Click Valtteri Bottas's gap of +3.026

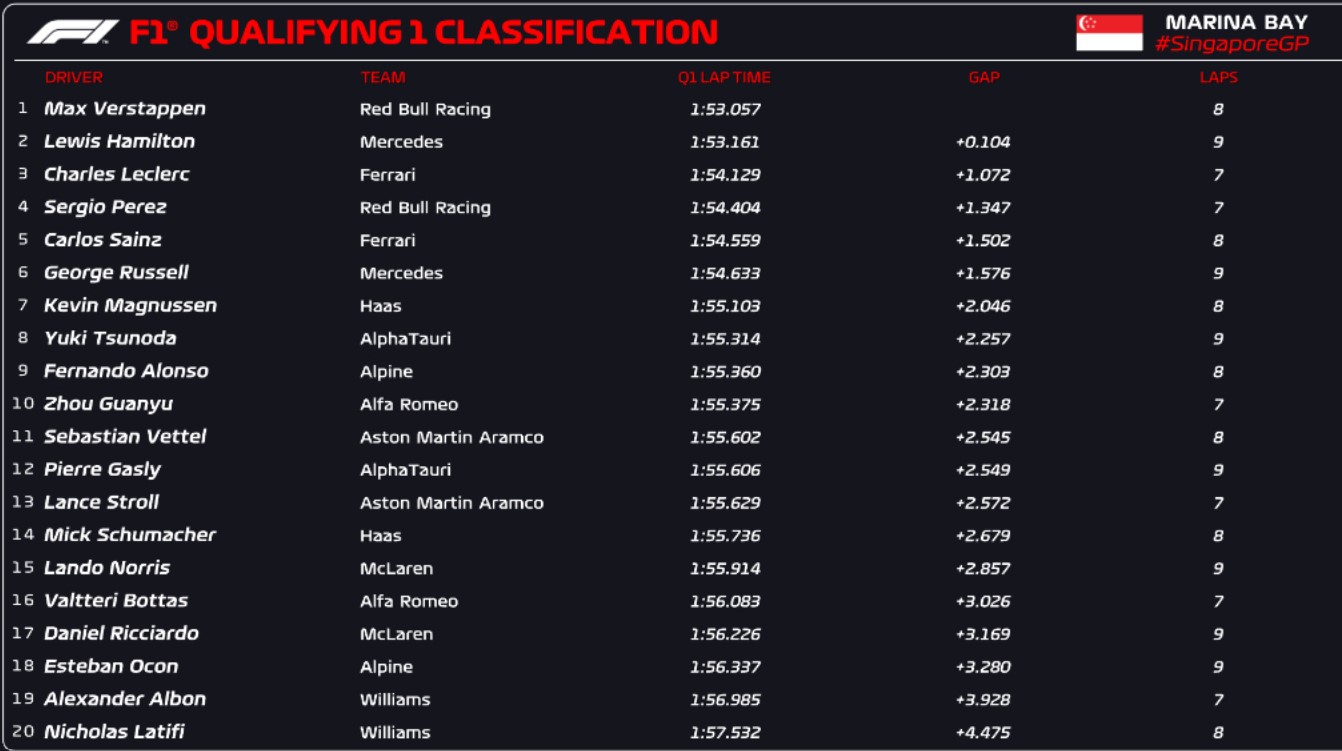coord(982,601)
